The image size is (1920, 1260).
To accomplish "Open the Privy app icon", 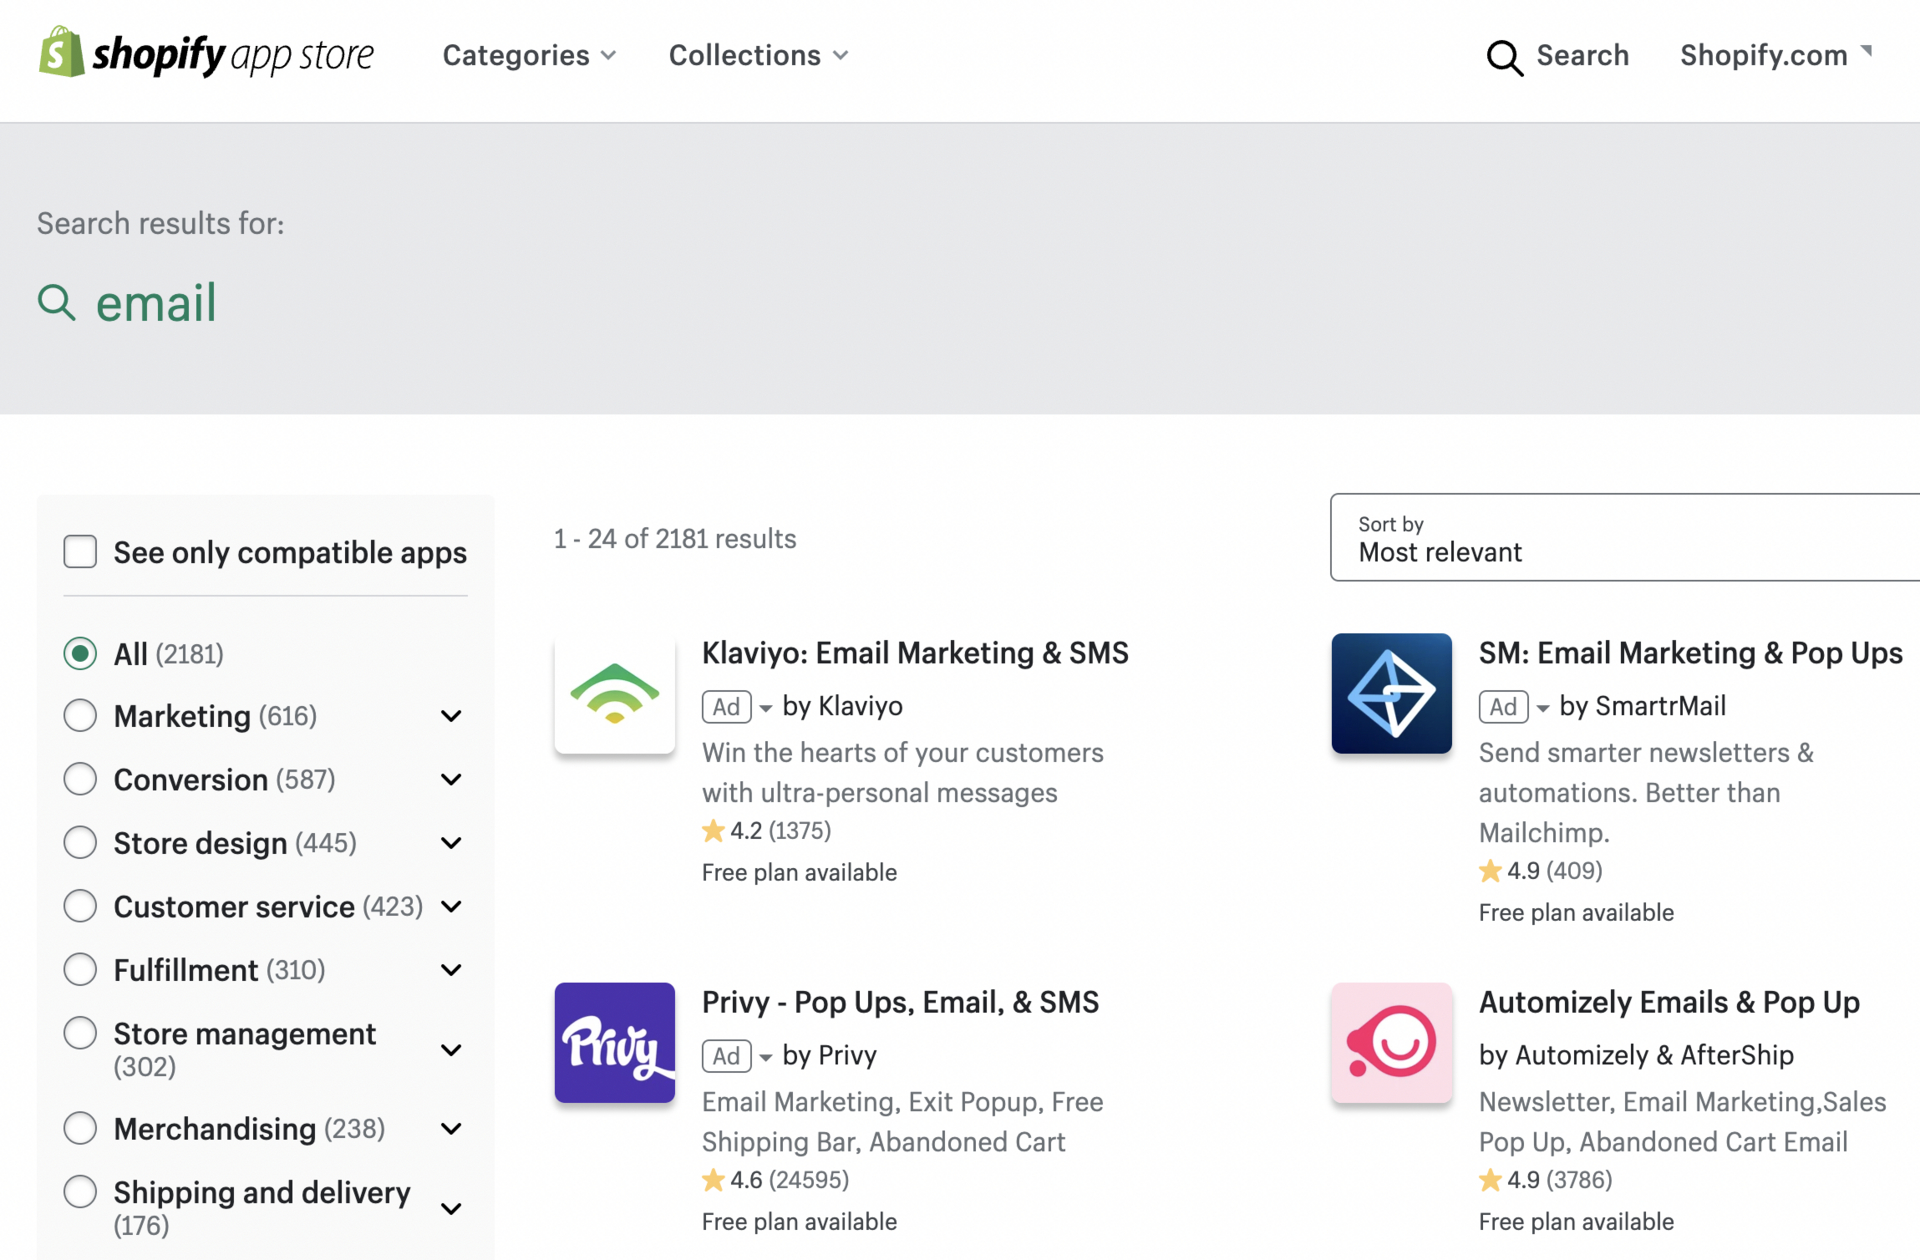I will [614, 1042].
